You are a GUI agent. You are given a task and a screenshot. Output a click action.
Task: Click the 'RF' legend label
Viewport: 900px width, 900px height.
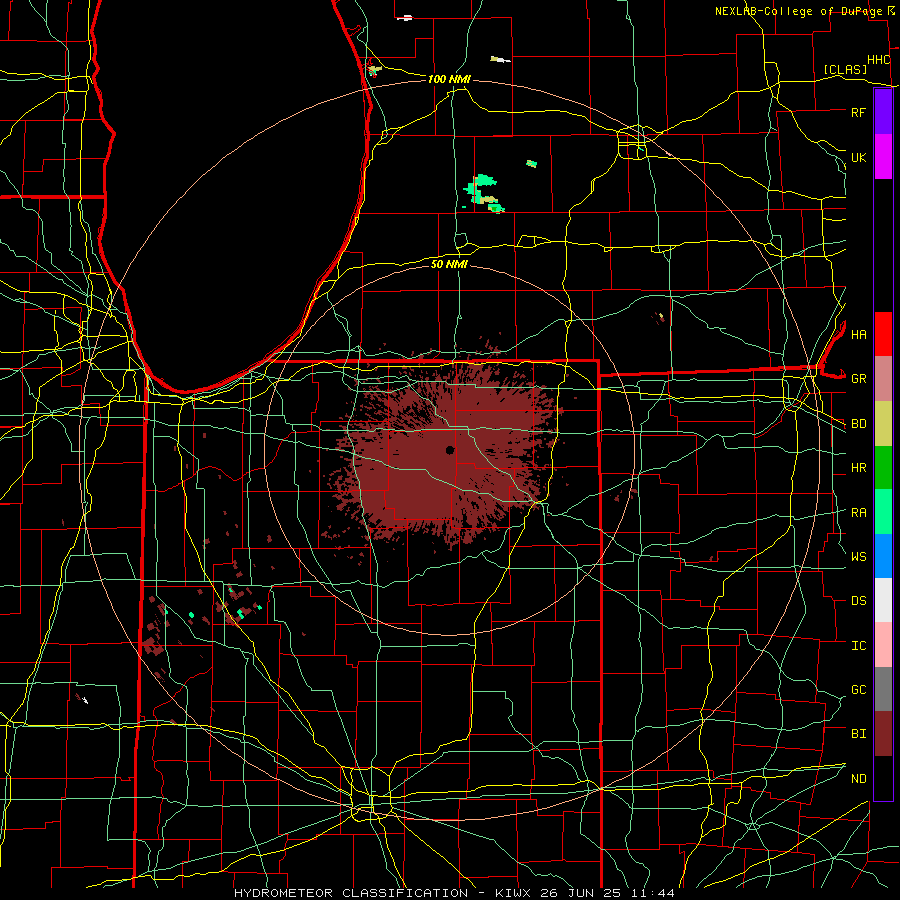click(x=858, y=112)
